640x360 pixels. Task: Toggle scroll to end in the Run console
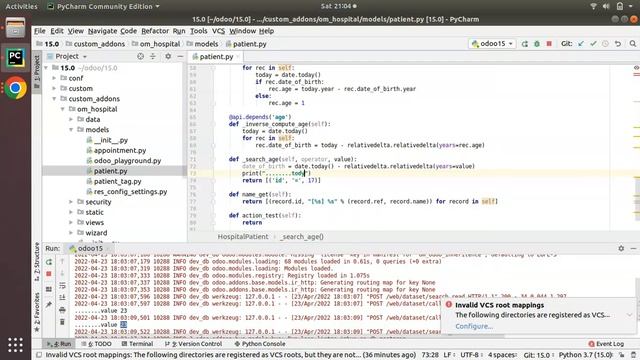62,298
